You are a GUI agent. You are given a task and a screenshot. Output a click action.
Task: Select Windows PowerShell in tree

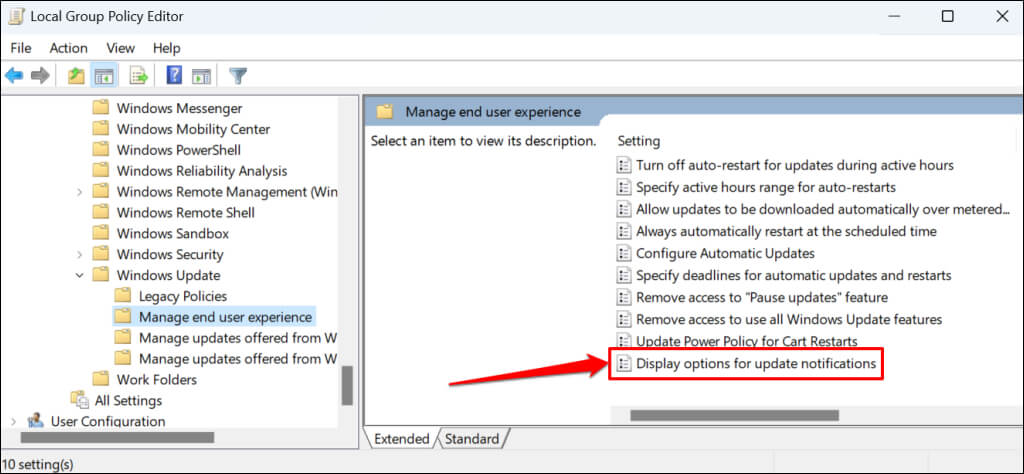(x=179, y=150)
